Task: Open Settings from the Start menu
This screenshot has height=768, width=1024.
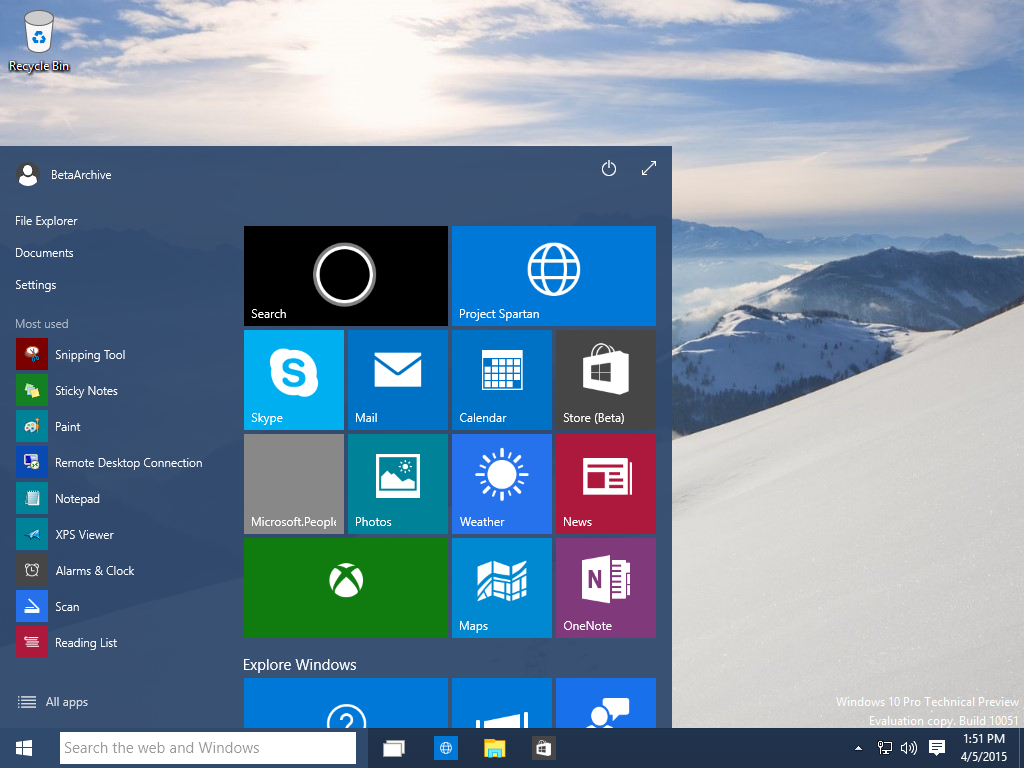Action: click(x=36, y=285)
